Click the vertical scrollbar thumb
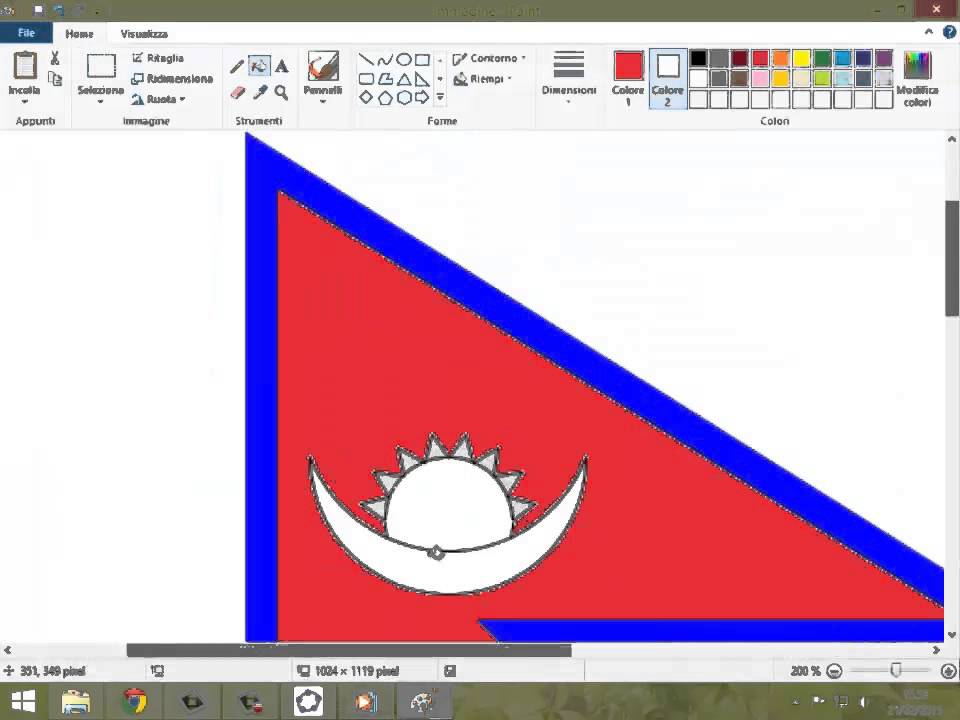 pos(951,258)
